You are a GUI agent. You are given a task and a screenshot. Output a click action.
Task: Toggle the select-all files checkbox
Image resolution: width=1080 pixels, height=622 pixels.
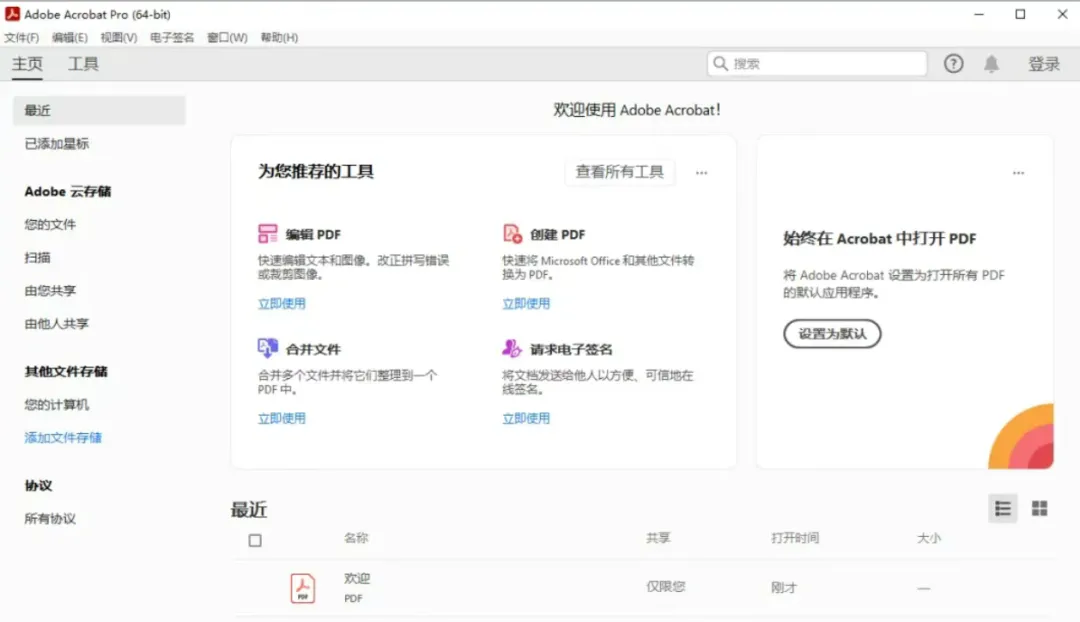coord(255,540)
